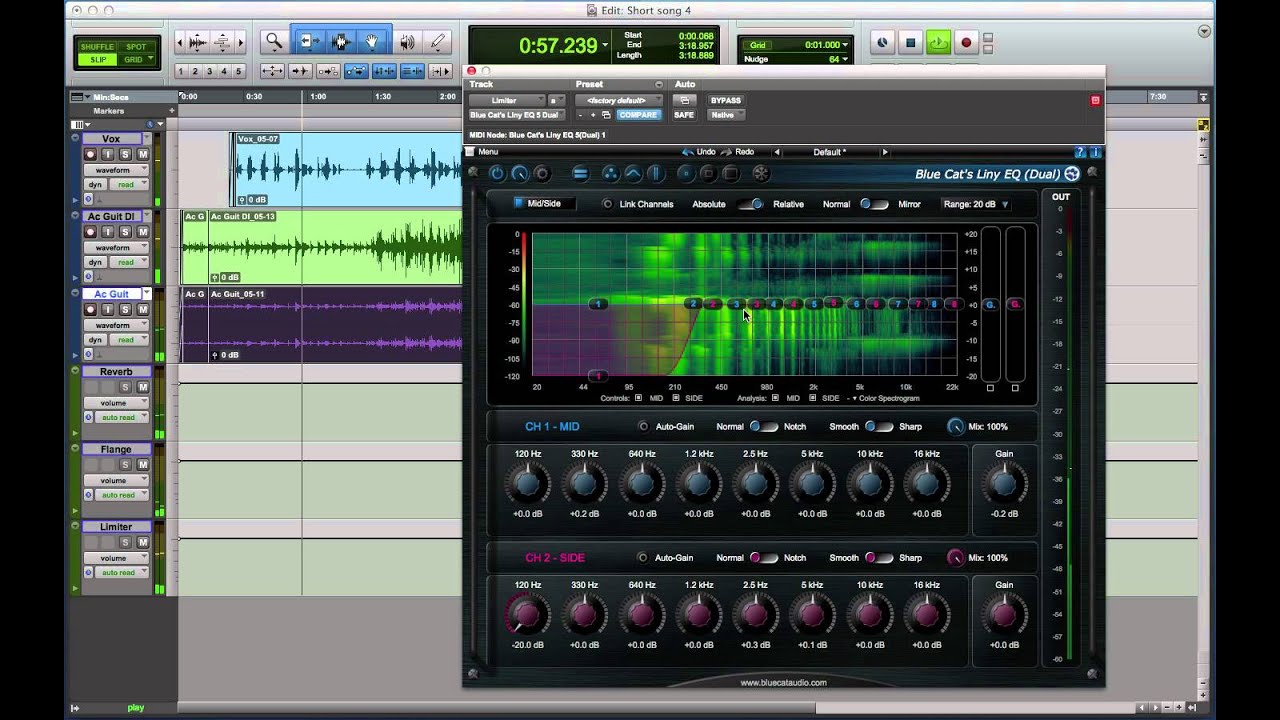
Task: Adjust the CH 1 MID 120 Hz knob
Action: pos(528,485)
